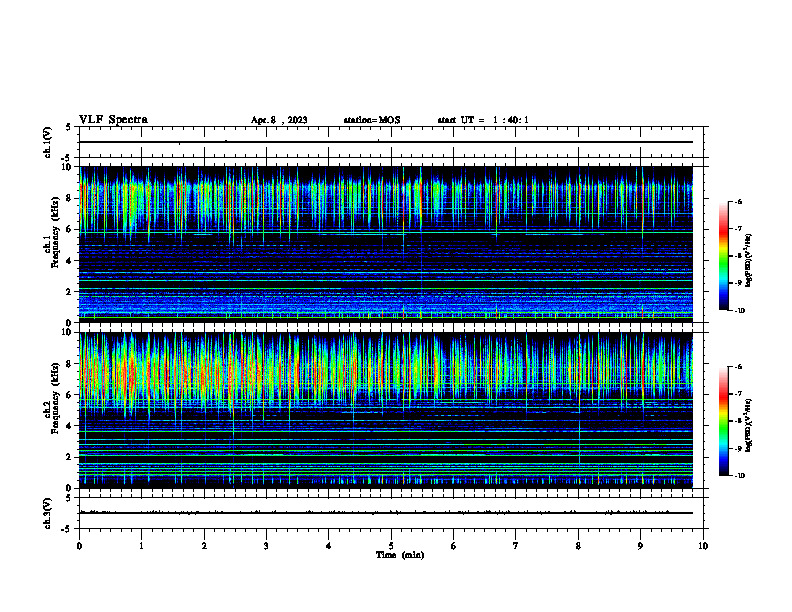The height and width of the screenshot is (612, 792).
Task: Click the ch.1 colorbar "log(PSD)" units label
Action: tap(749, 261)
